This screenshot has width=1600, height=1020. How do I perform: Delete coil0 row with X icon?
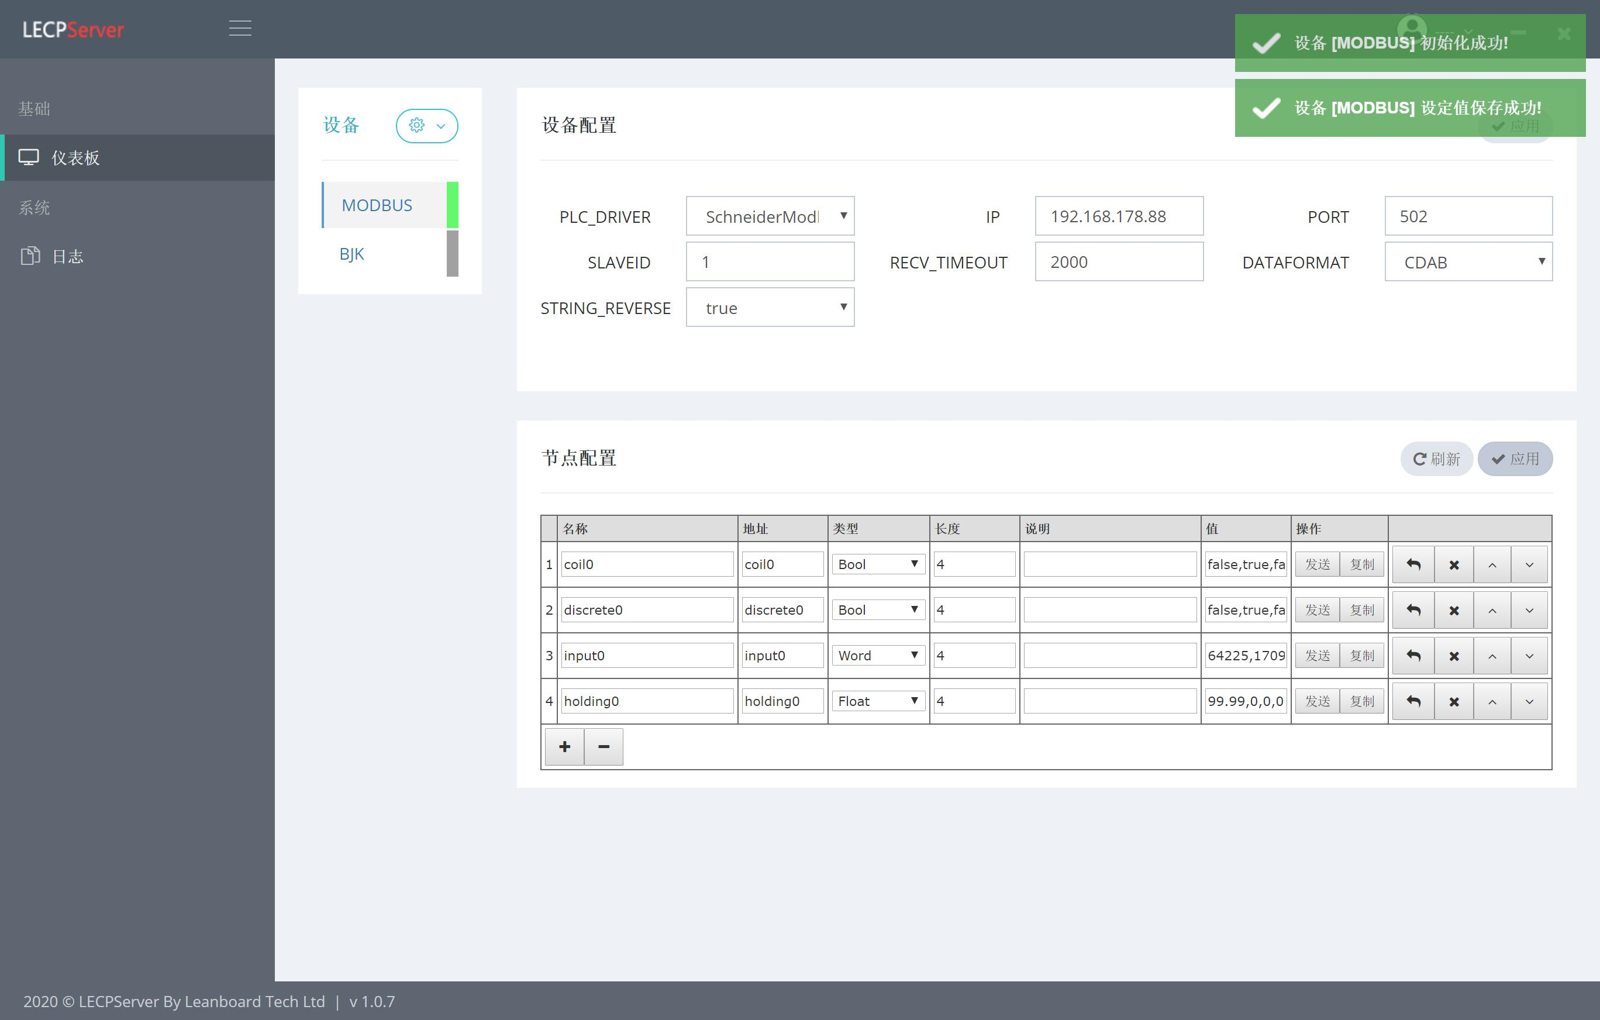[x=1454, y=565]
